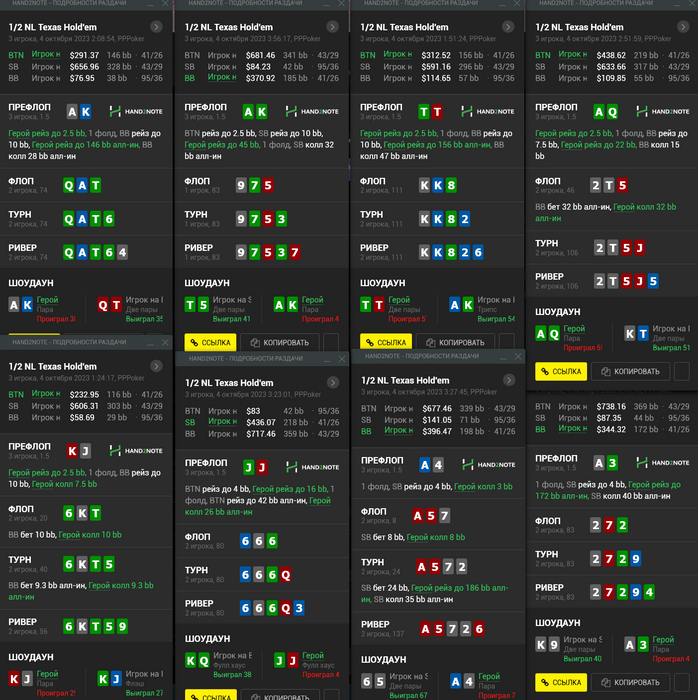Click green SB player name in 3:23:01 window
Viewport: 698px width, 700px height.
pos(222,421)
